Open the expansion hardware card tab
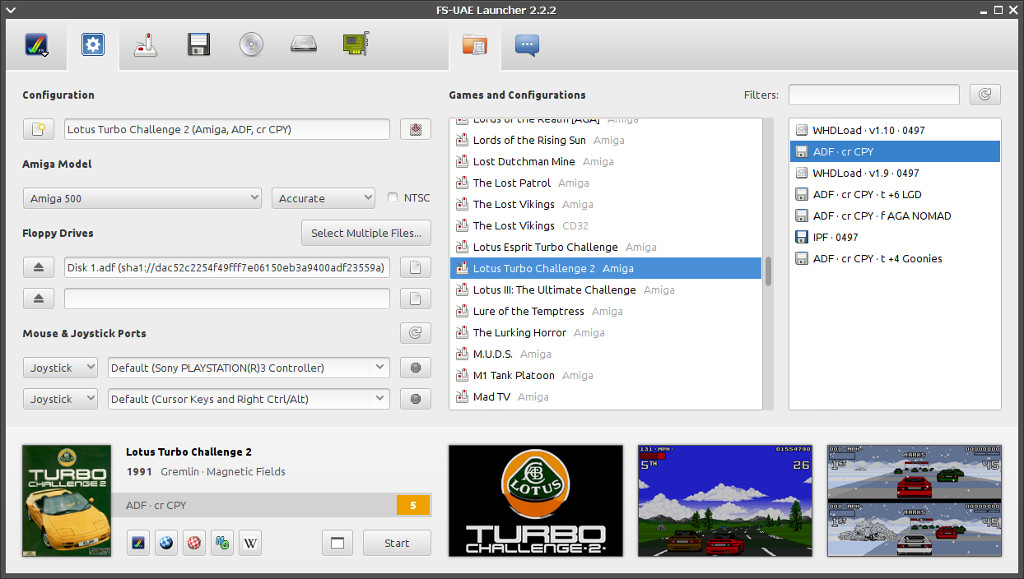The image size is (1024, 579). (355, 45)
